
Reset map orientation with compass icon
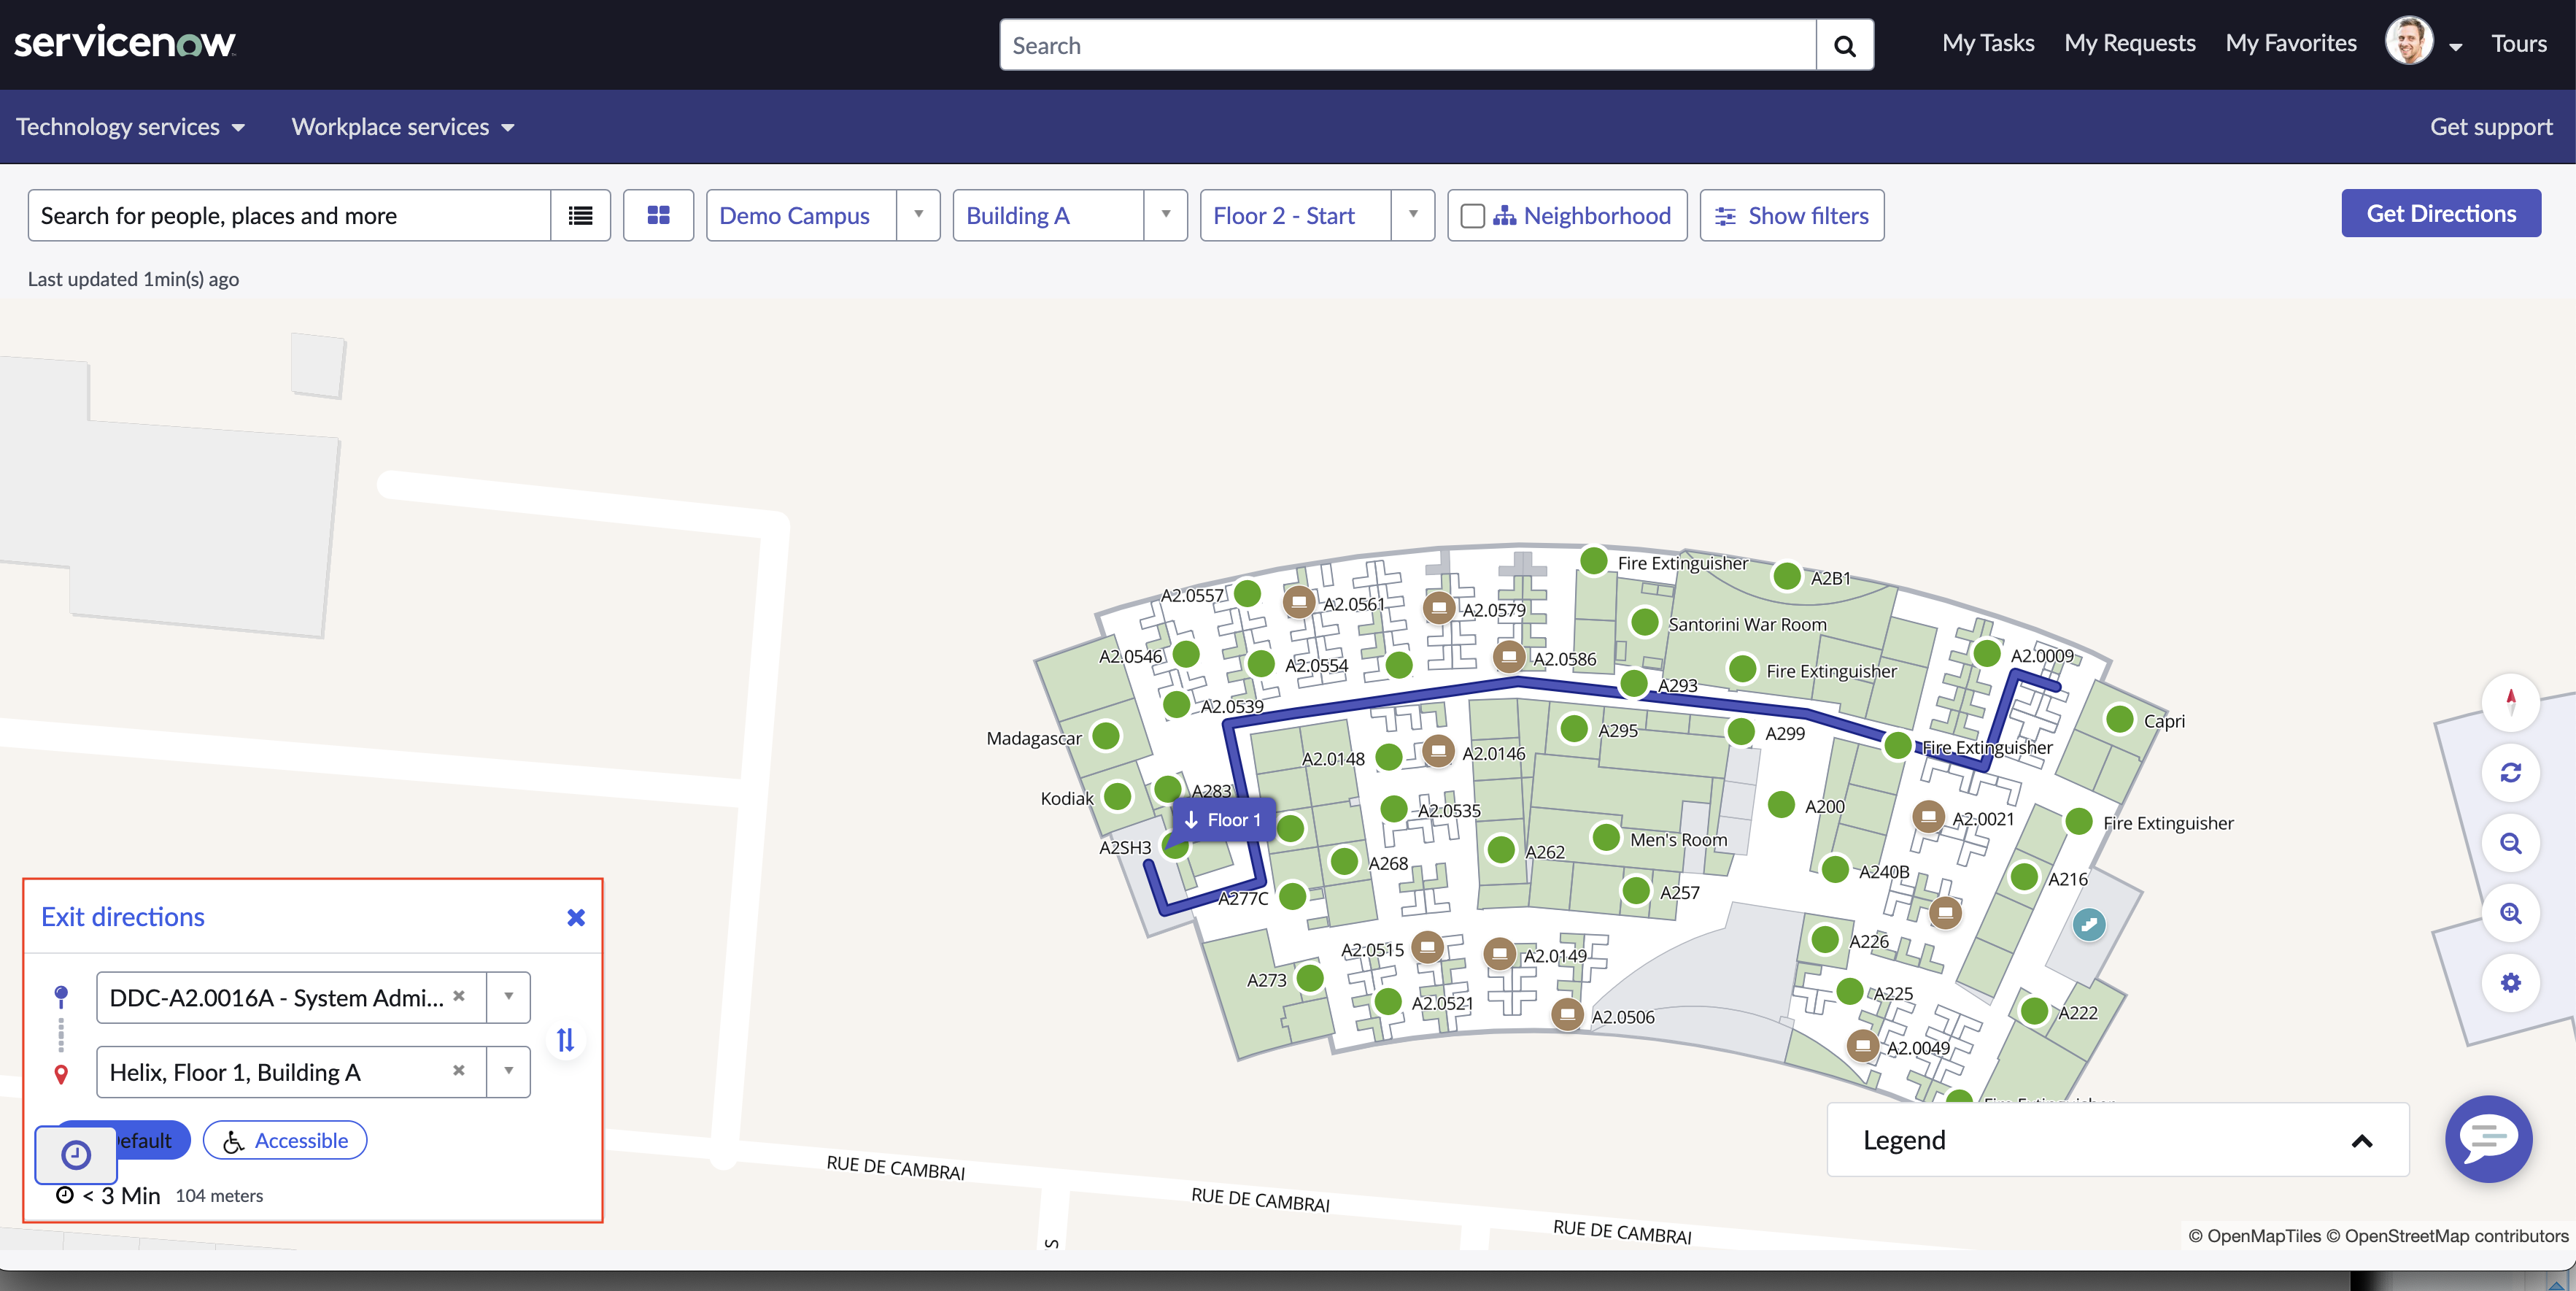tap(2510, 701)
